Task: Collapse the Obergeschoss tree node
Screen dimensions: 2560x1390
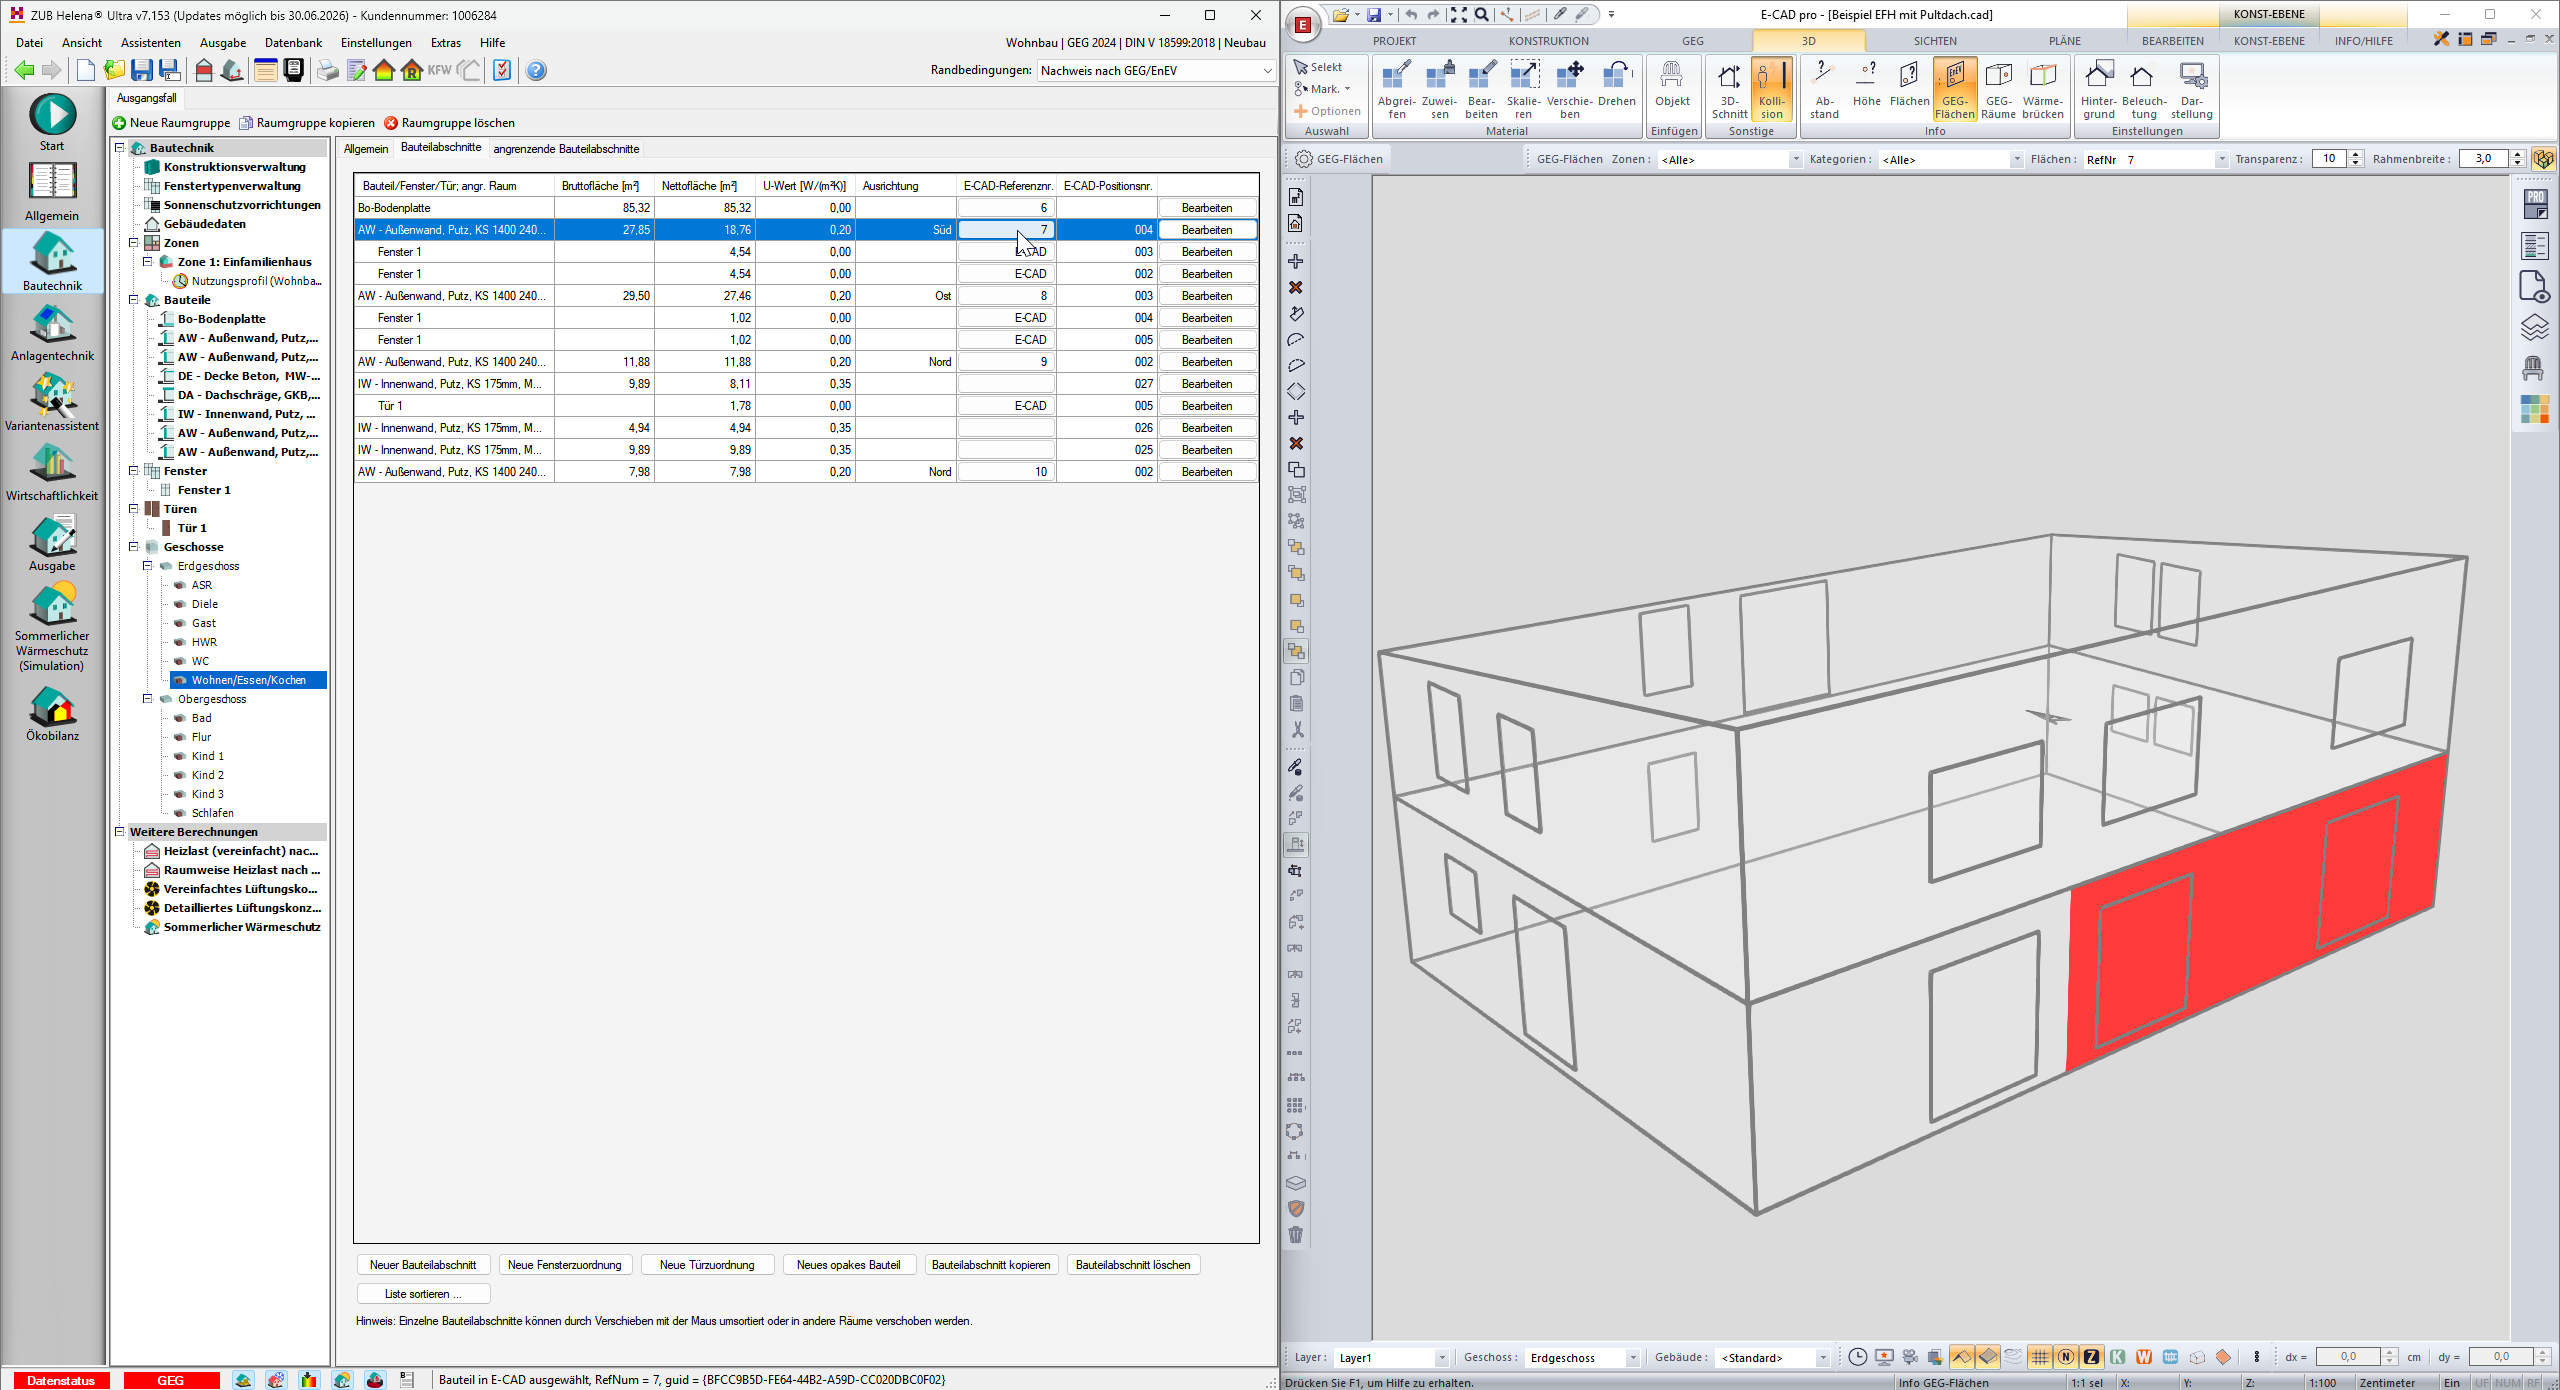Action: [148, 698]
